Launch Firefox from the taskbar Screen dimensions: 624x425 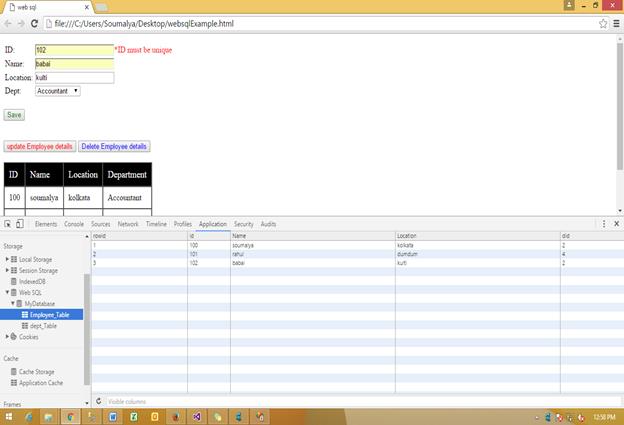click(x=176, y=417)
